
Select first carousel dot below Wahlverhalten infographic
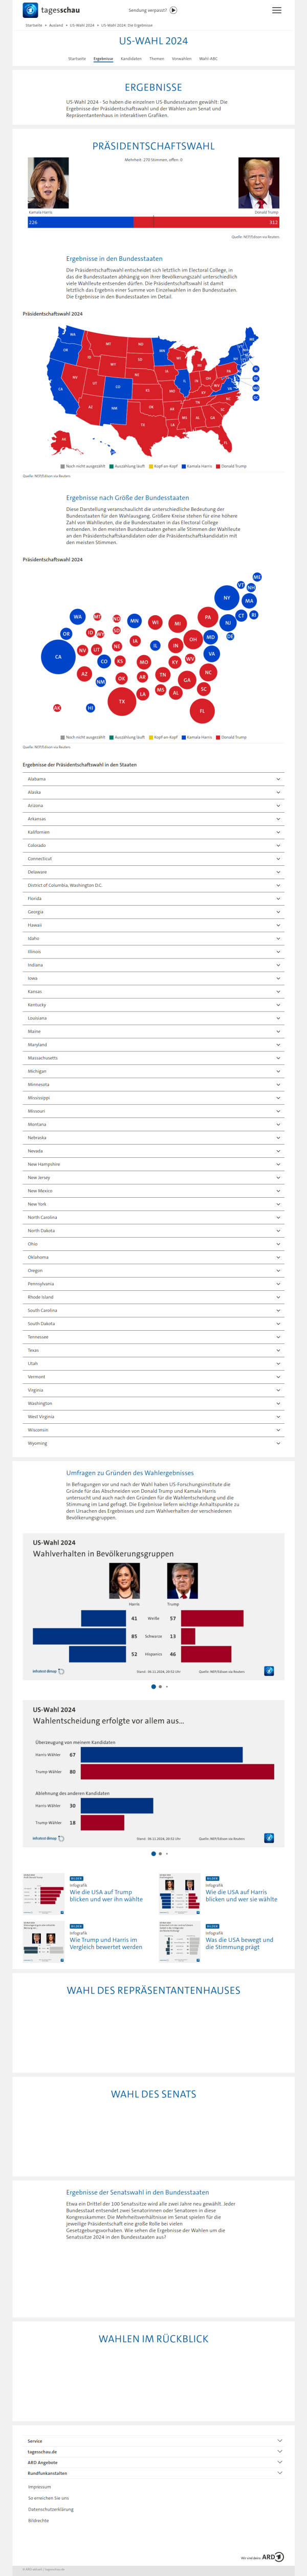point(153,1687)
